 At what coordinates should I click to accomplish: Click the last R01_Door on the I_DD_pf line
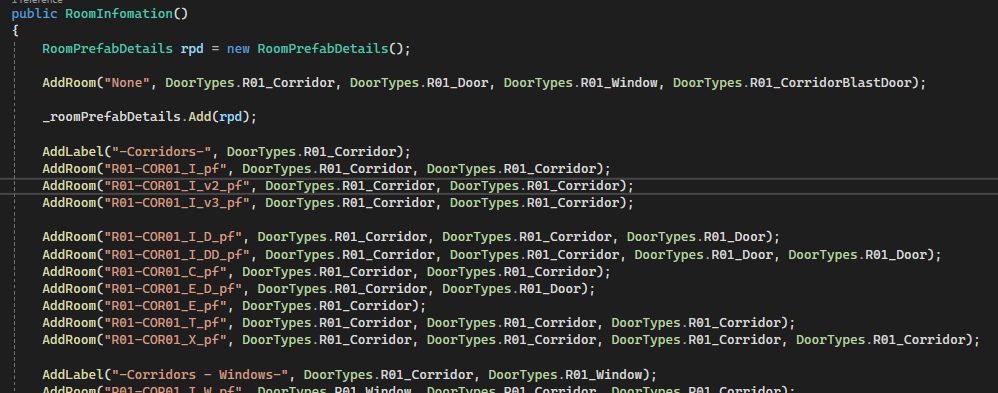pyautogui.click(x=896, y=255)
